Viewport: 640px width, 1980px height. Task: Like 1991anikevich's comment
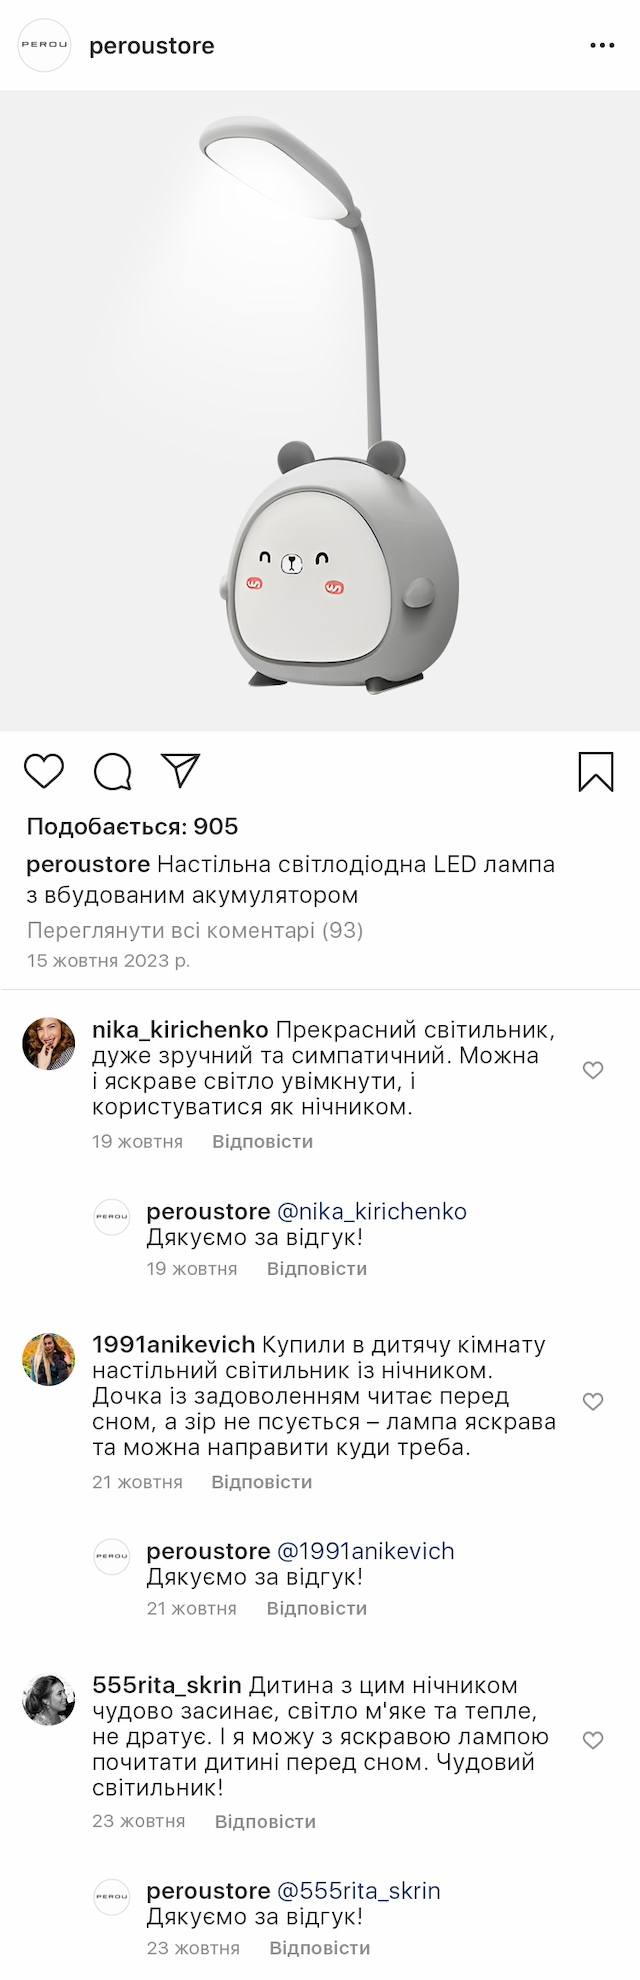593,1401
